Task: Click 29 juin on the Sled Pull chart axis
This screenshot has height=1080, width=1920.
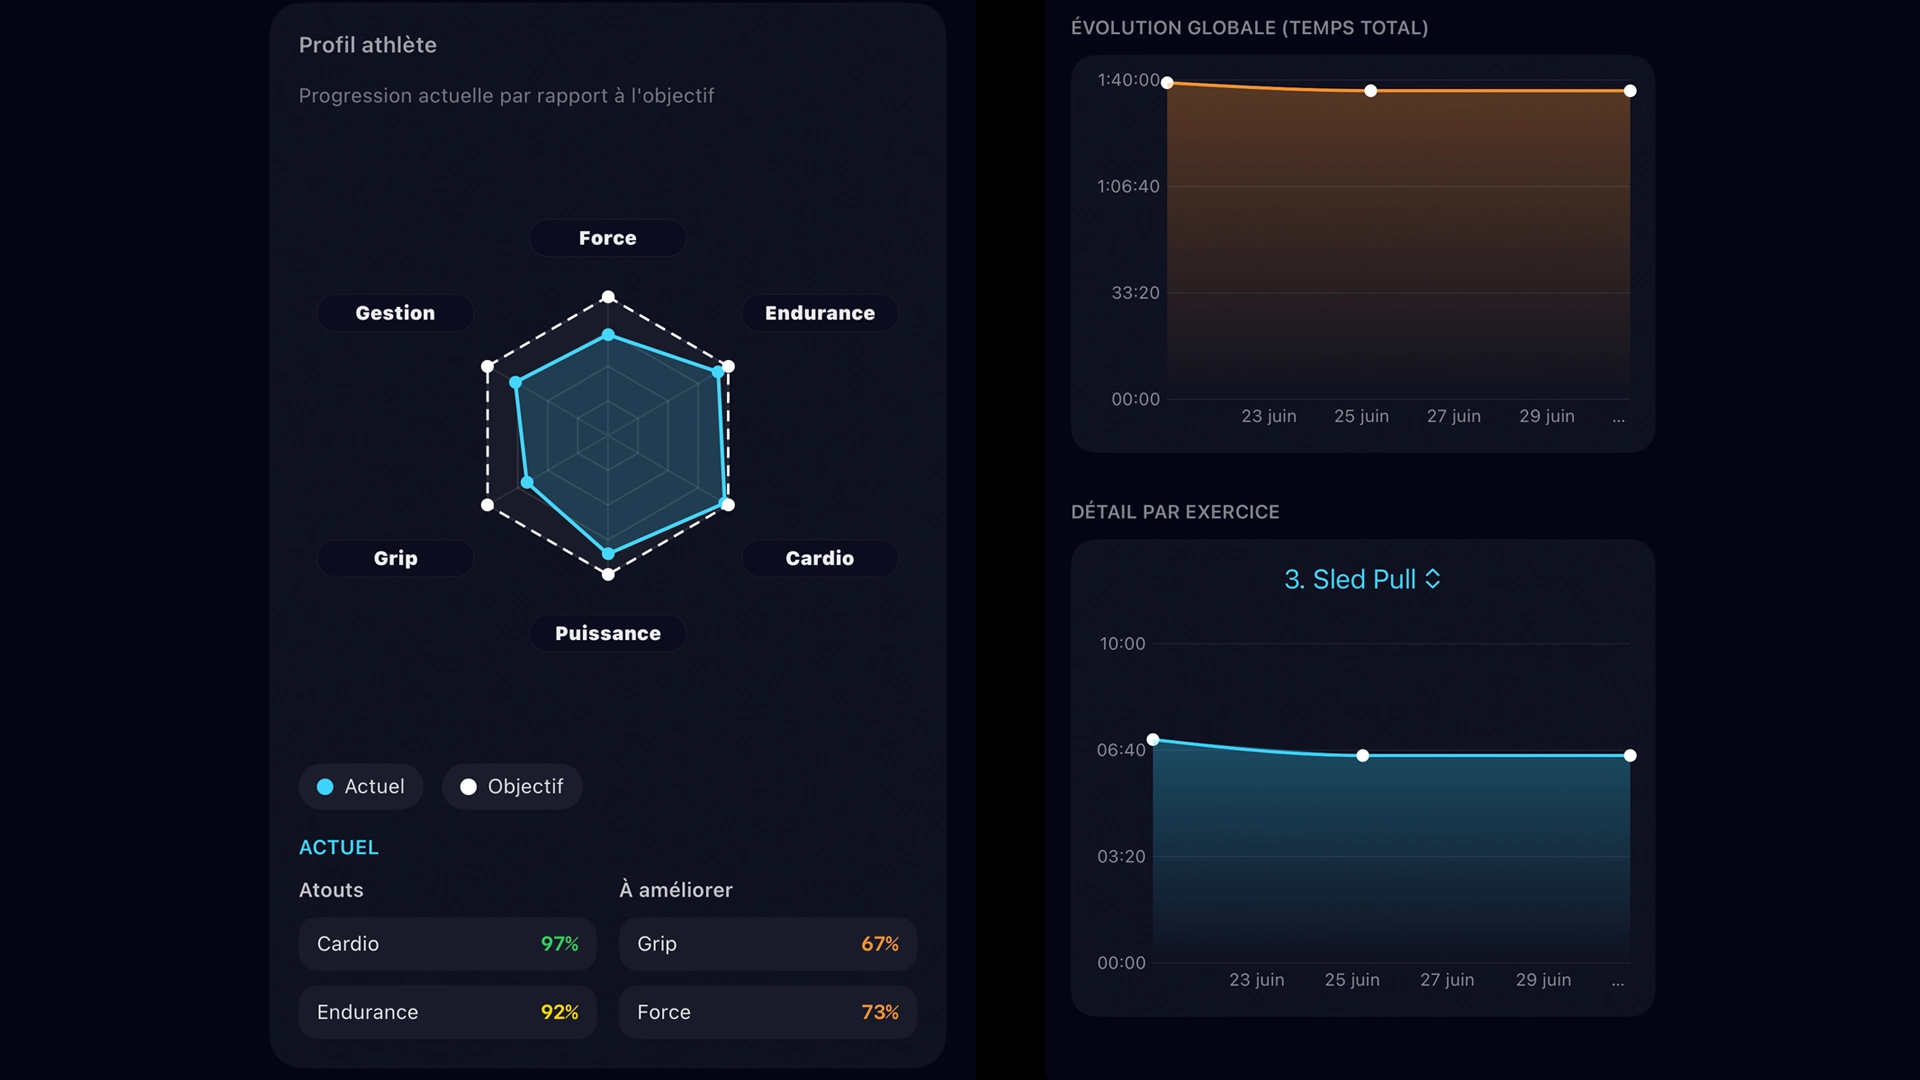Action: point(1543,980)
